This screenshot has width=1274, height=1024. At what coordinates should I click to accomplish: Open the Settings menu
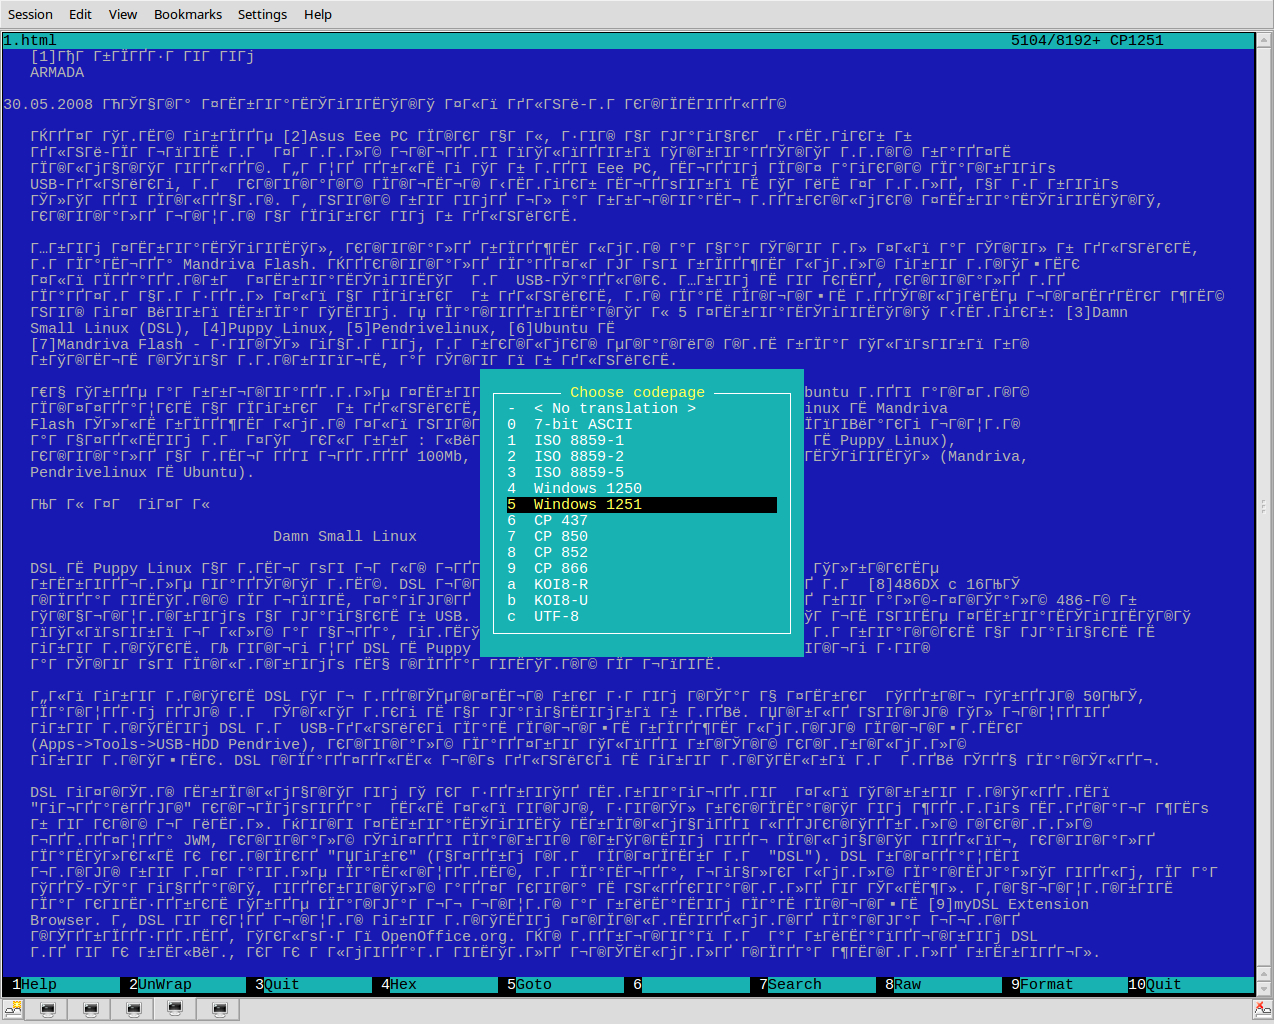[262, 14]
